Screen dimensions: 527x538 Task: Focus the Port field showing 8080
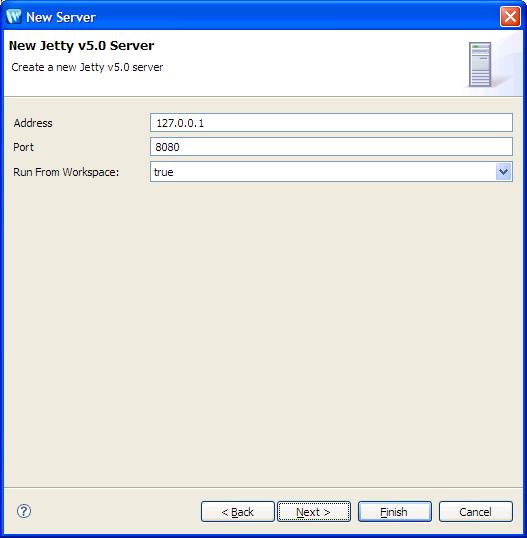331,147
